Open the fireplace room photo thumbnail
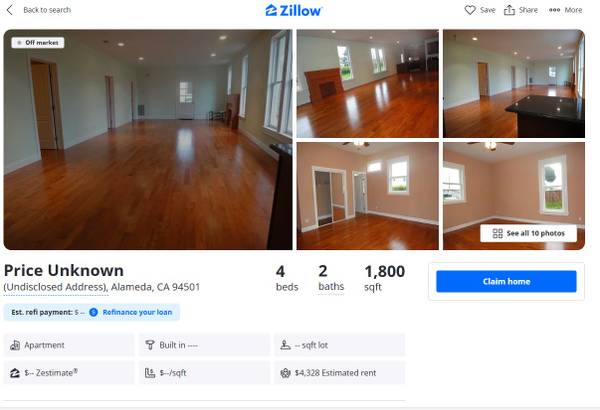 point(368,83)
